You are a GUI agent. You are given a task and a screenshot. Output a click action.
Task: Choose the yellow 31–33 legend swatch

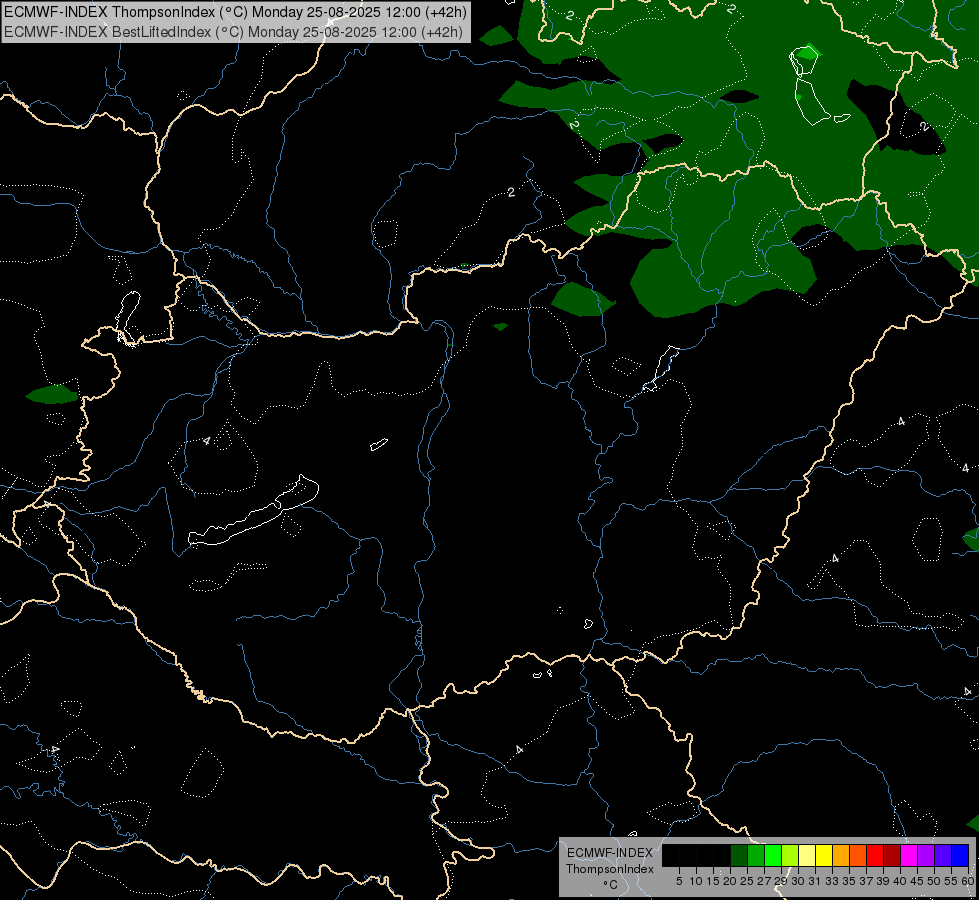[x=824, y=855]
